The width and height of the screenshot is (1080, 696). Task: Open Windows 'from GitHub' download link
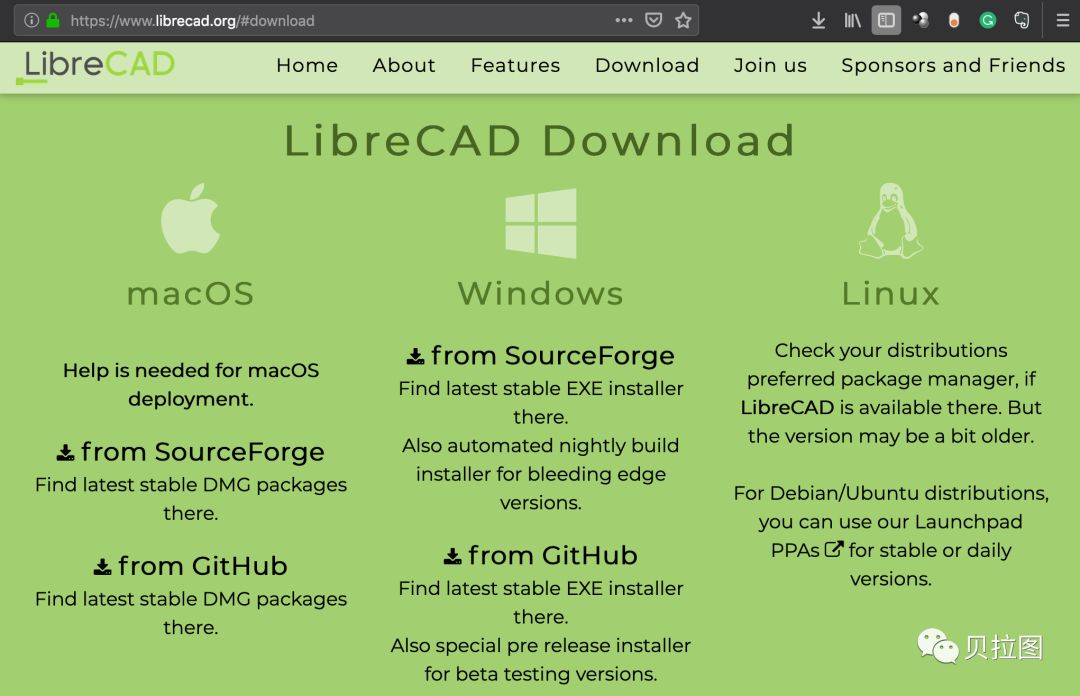pos(541,555)
